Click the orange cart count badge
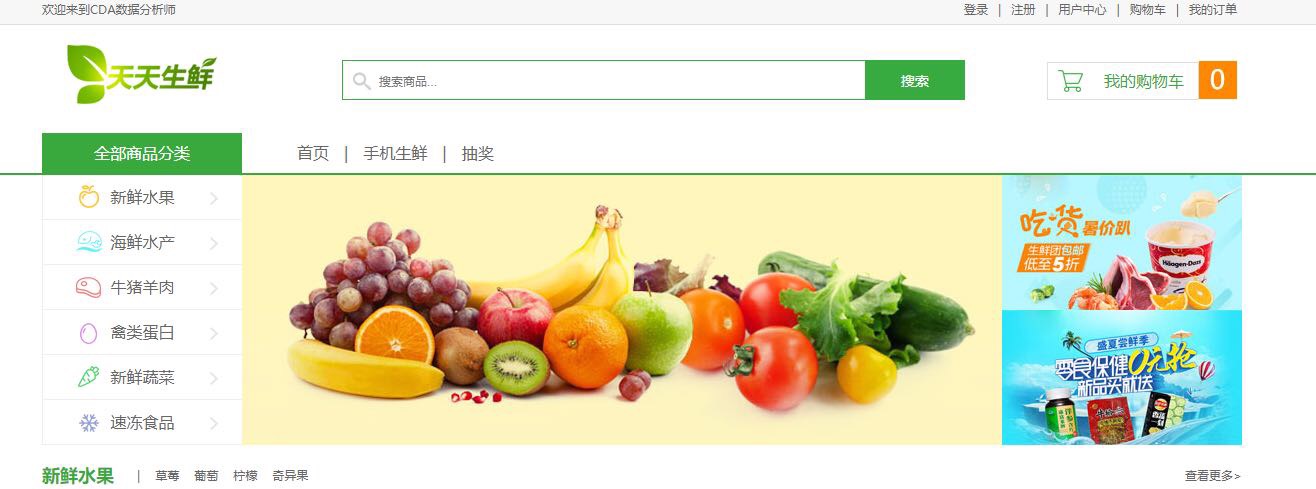The height and width of the screenshot is (489, 1316). coord(1217,80)
